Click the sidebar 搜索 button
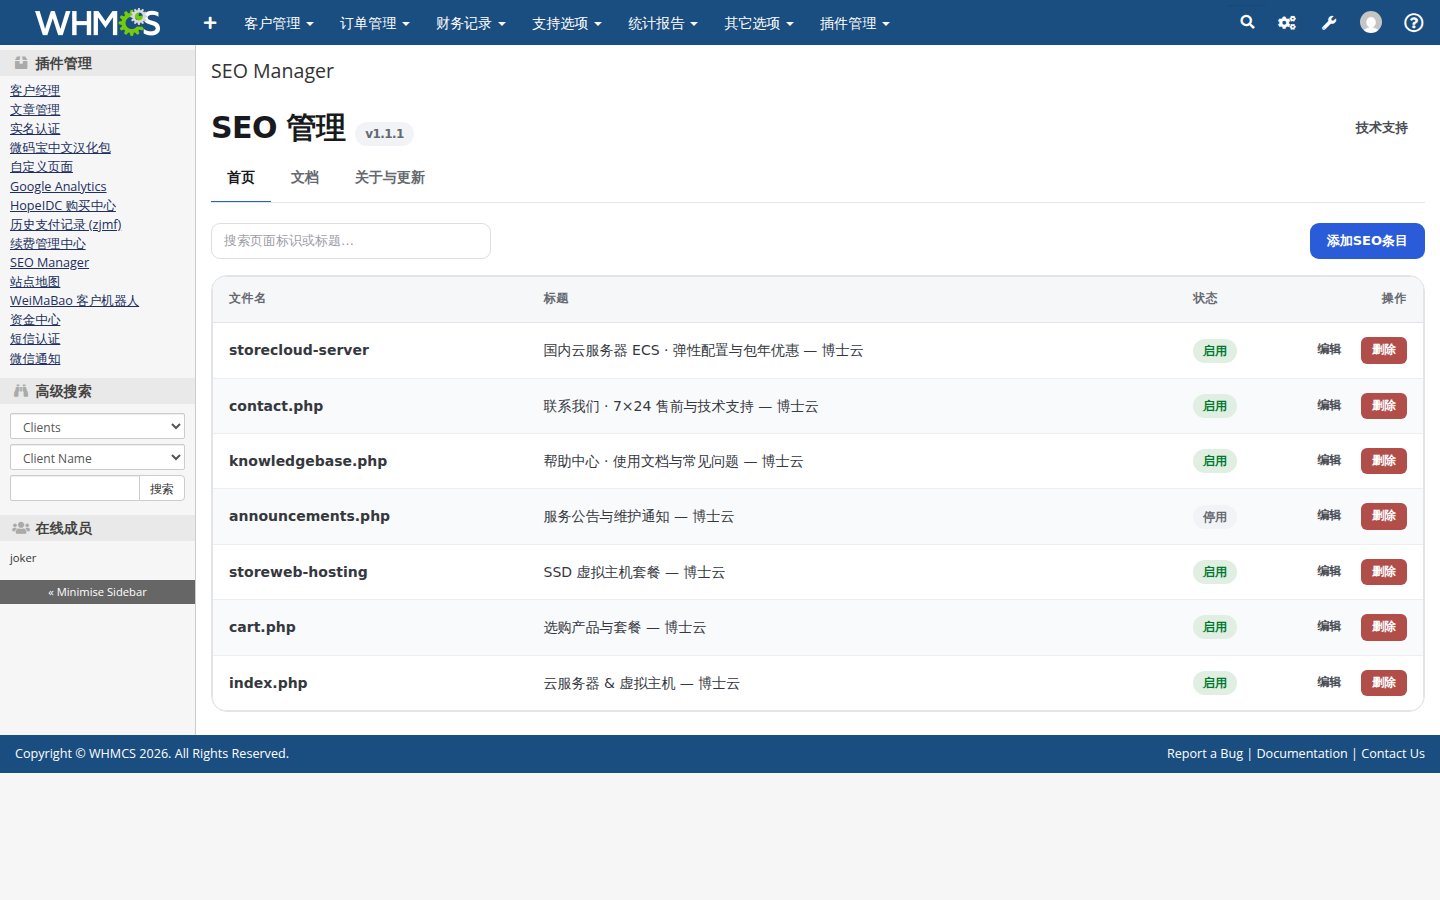1440x900 pixels. [x=162, y=488]
